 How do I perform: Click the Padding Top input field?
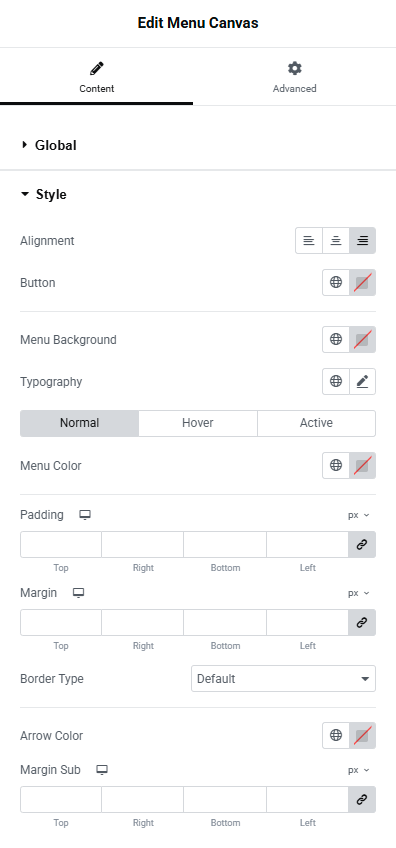tap(61, 545)
